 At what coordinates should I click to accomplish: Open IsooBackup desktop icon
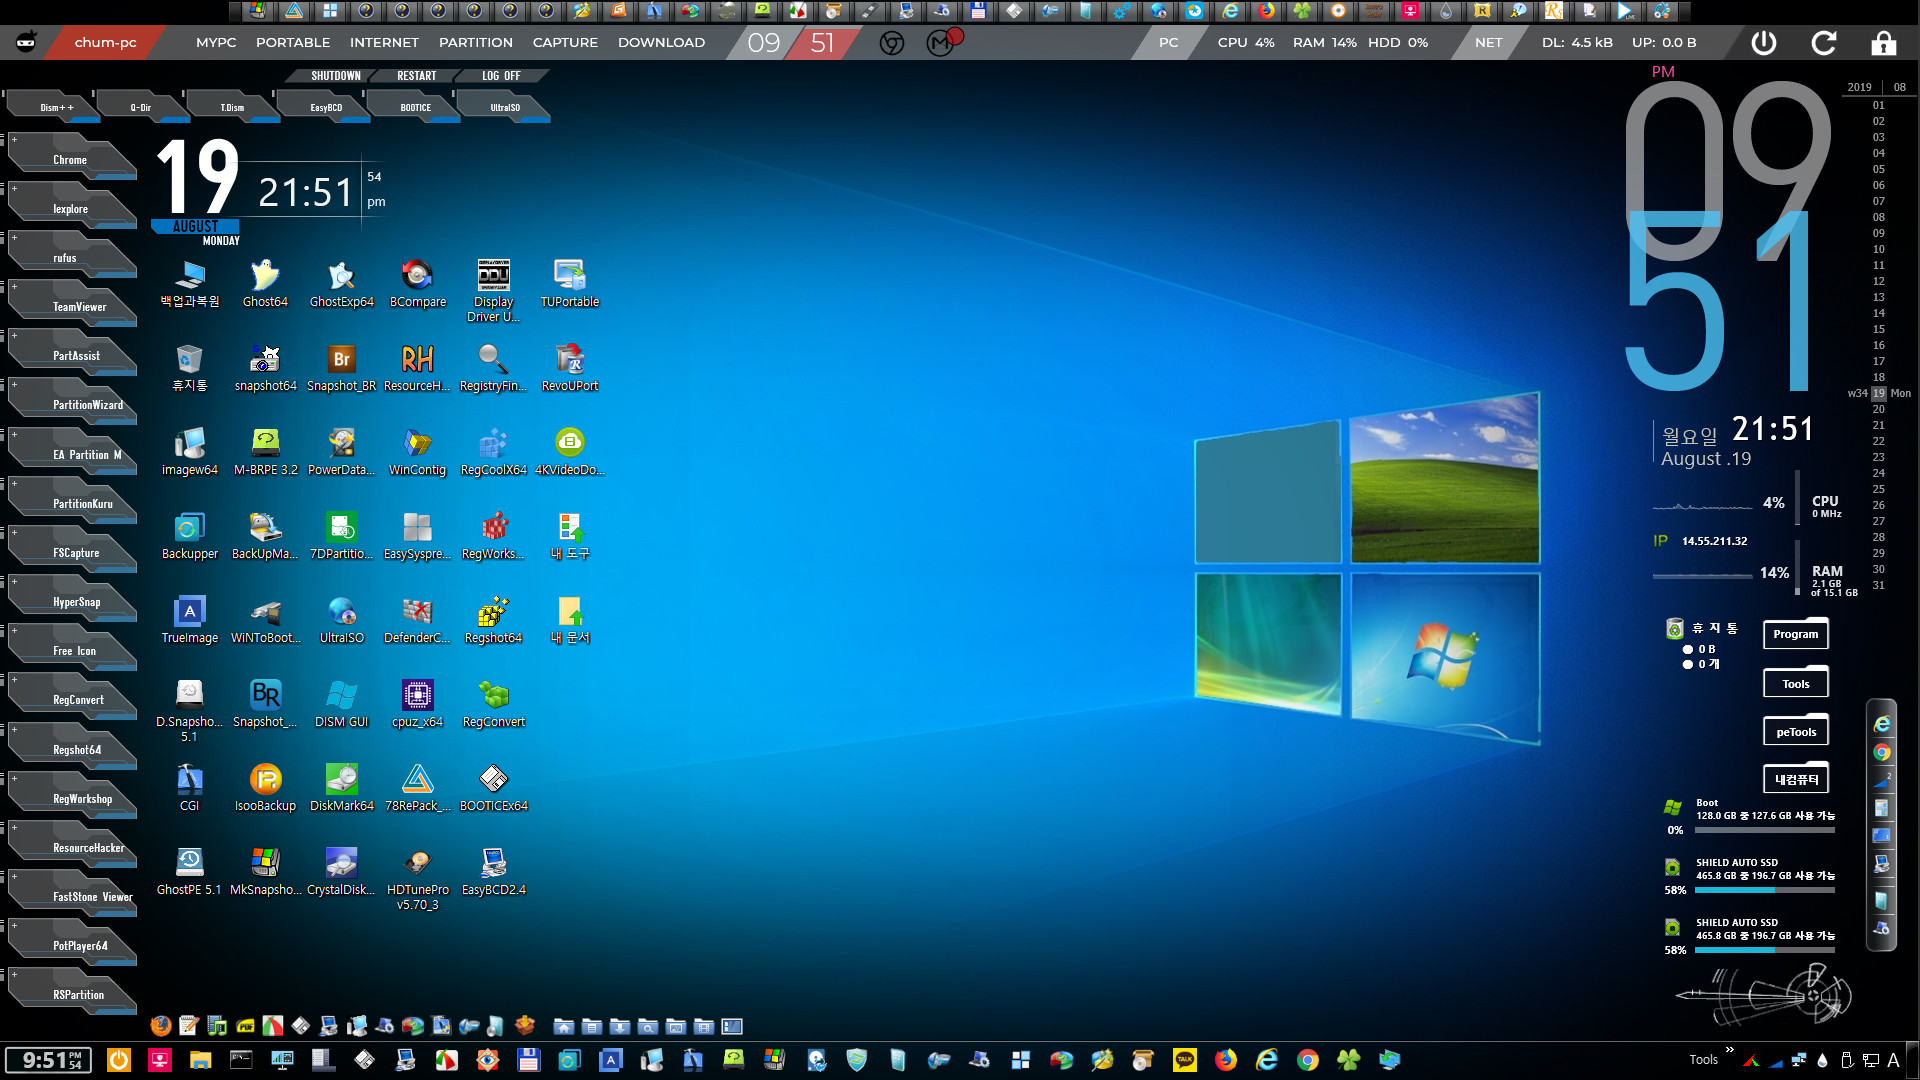[x=265, y=787]
